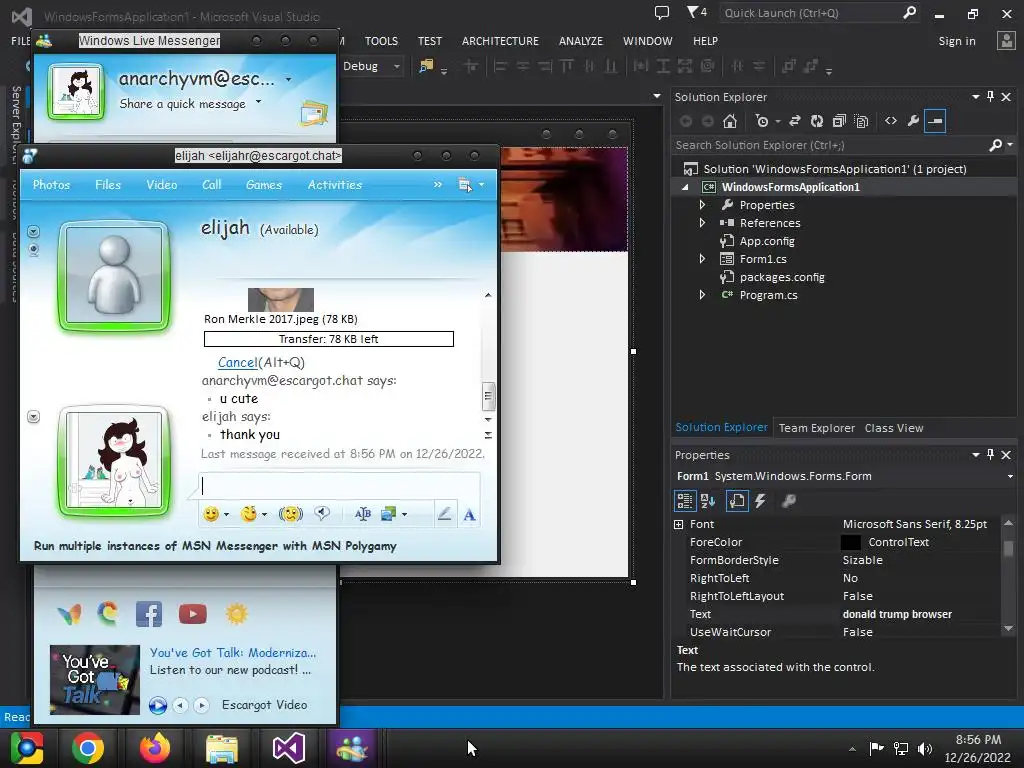This screenshot has width=1024, height=768.
Task: Open the Pending Changes Filter icon
Action: click(762, 121)
